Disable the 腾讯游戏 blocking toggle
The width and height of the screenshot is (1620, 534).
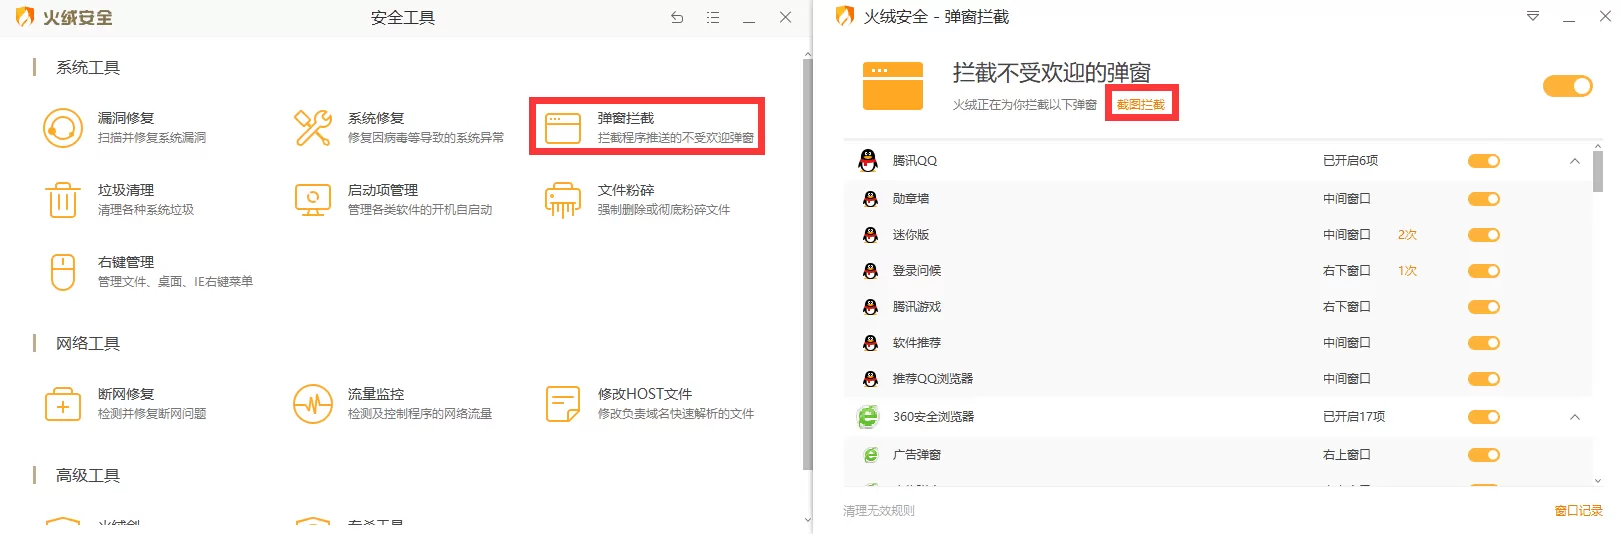coord(1484,307)
